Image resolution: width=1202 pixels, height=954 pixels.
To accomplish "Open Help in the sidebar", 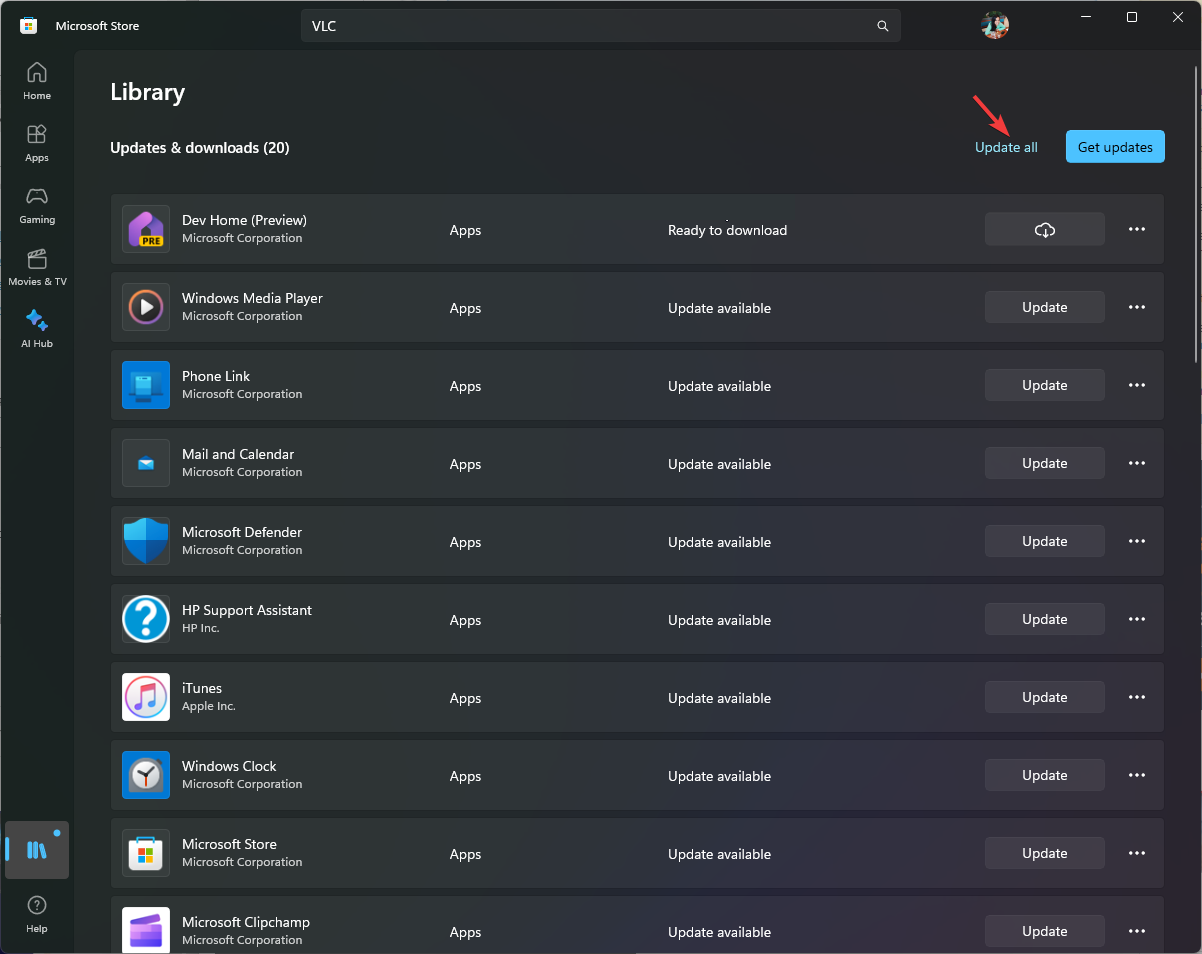I will pyautogui.click(x=37, y=914).
